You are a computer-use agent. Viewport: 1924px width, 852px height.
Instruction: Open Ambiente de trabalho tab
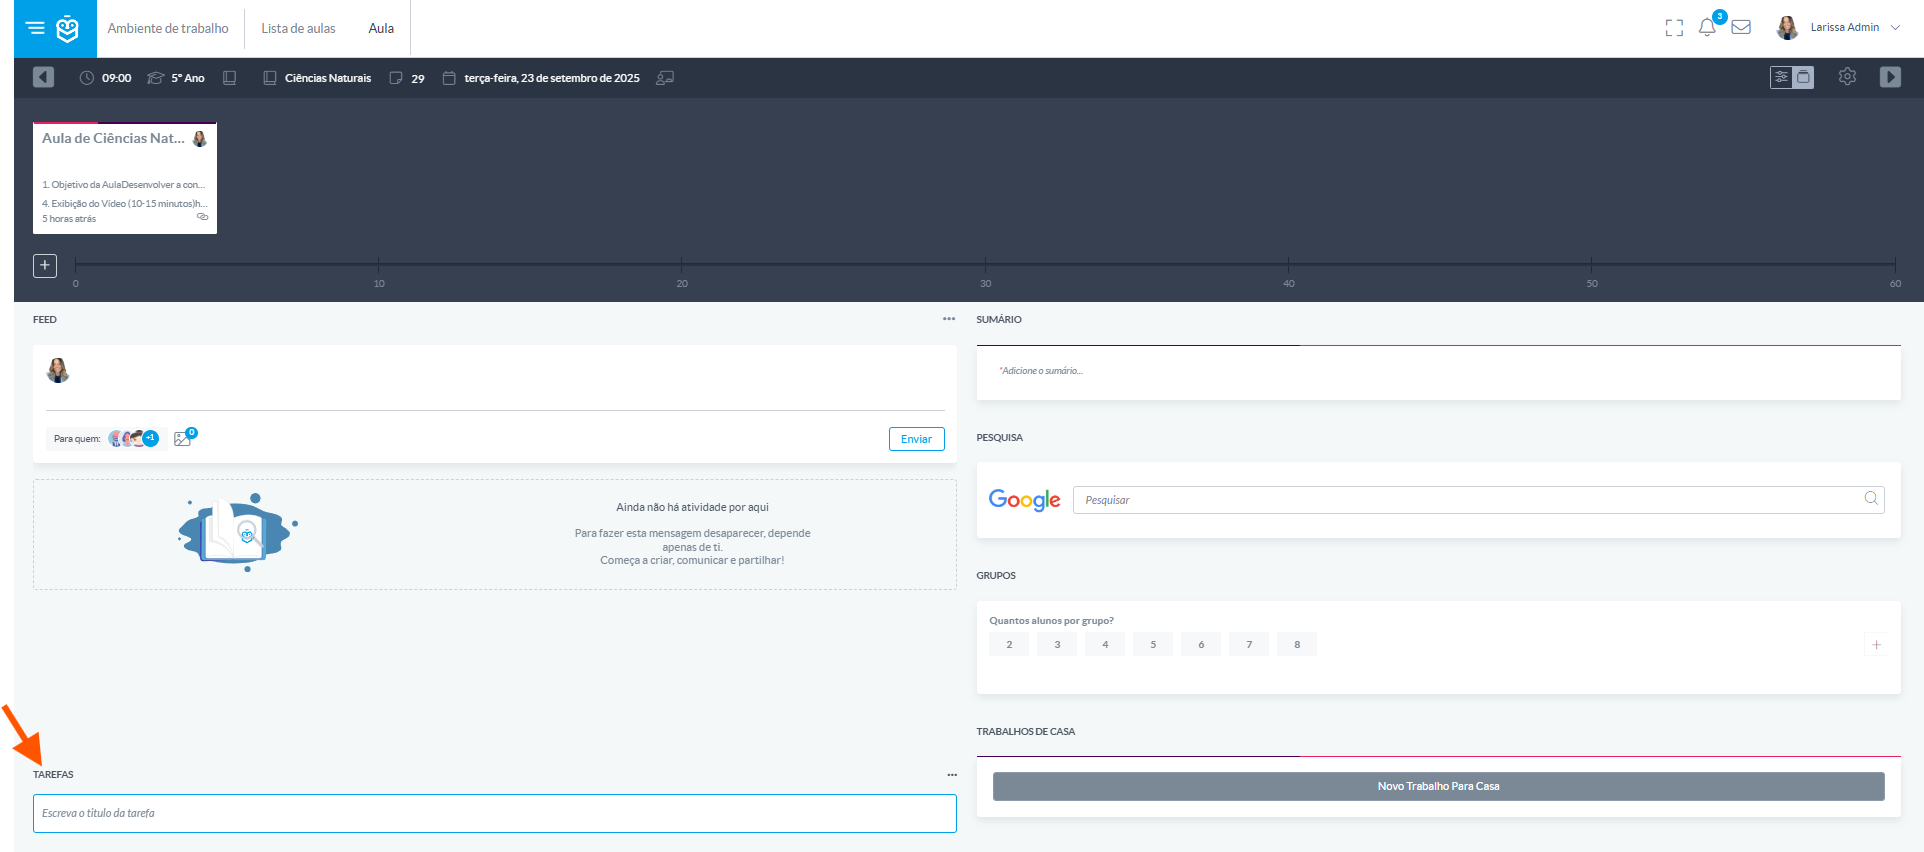tap(168, 28)
